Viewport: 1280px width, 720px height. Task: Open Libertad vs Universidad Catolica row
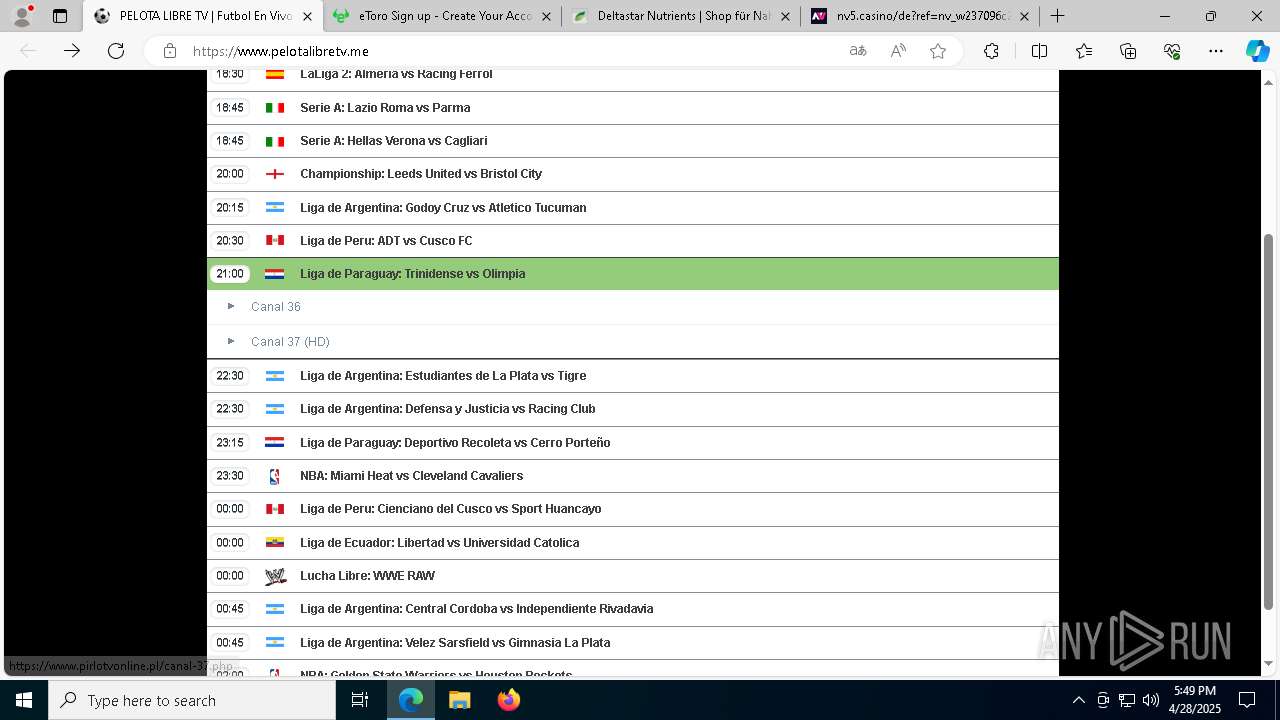click(x=633, y=543)
